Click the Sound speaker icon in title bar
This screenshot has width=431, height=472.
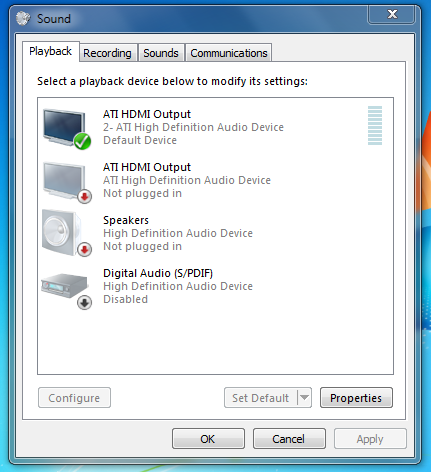pyautogui.click(x=23, y=18)
